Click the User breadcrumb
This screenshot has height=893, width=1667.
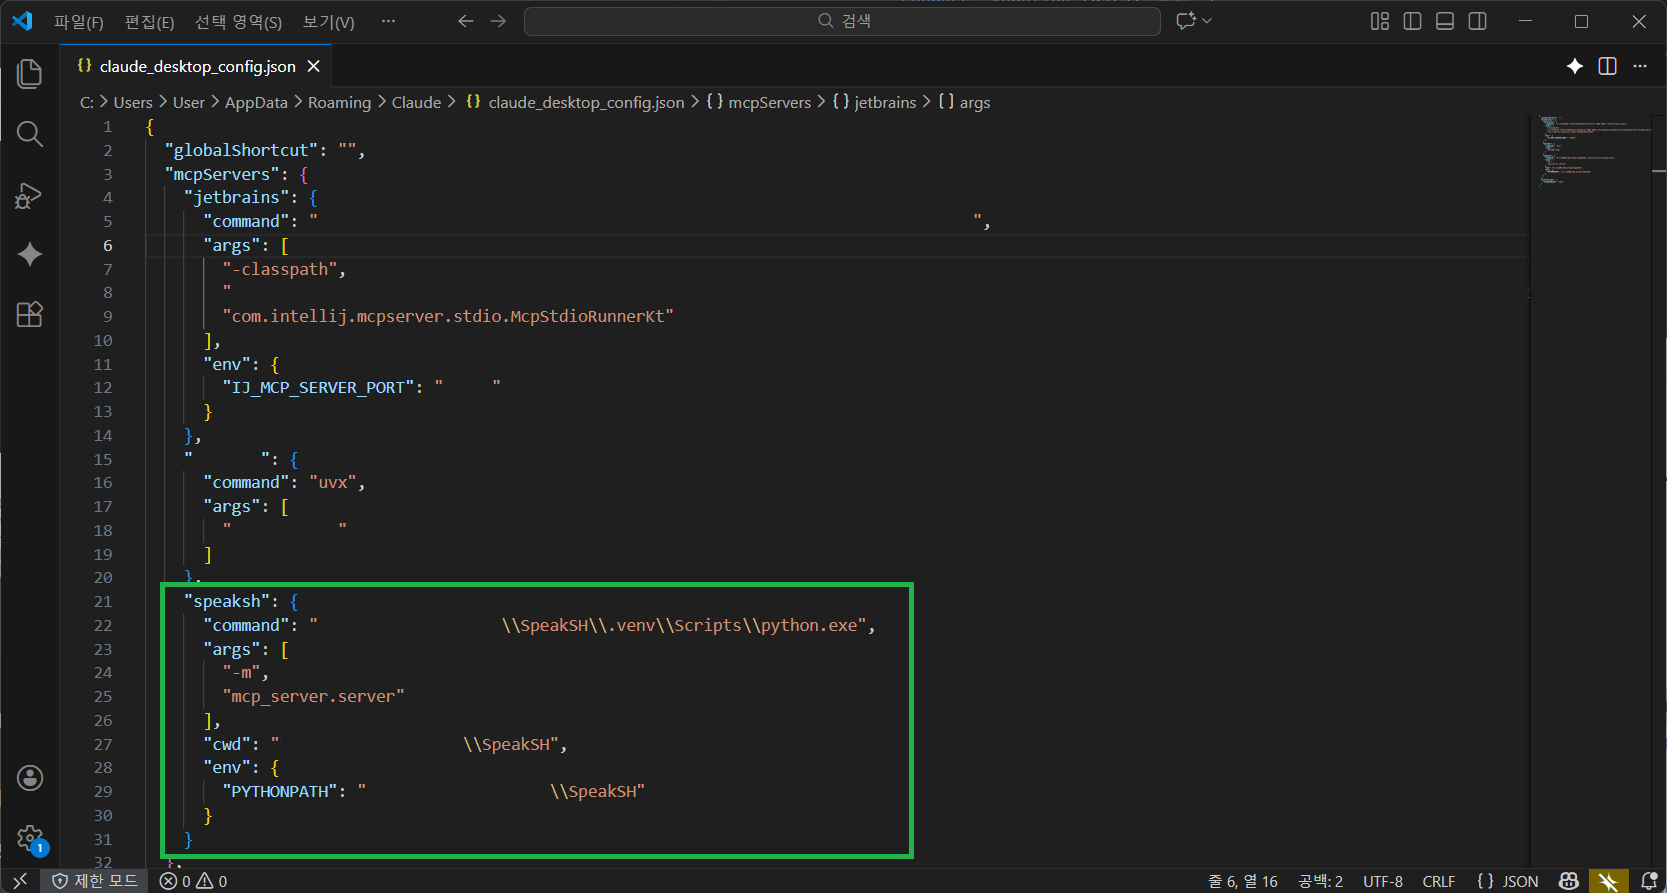coord(188,102)
